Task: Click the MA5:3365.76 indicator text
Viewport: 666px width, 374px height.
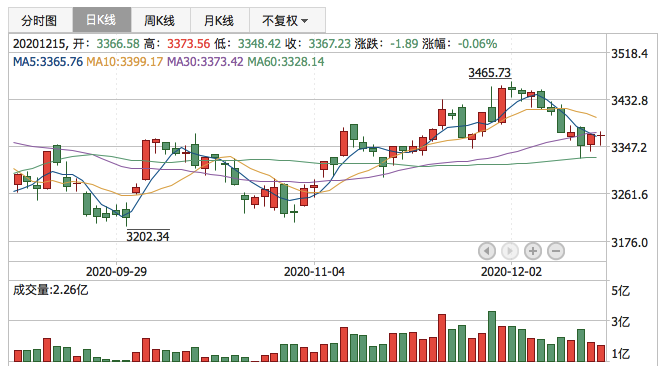Action: (x=48, y=62)
